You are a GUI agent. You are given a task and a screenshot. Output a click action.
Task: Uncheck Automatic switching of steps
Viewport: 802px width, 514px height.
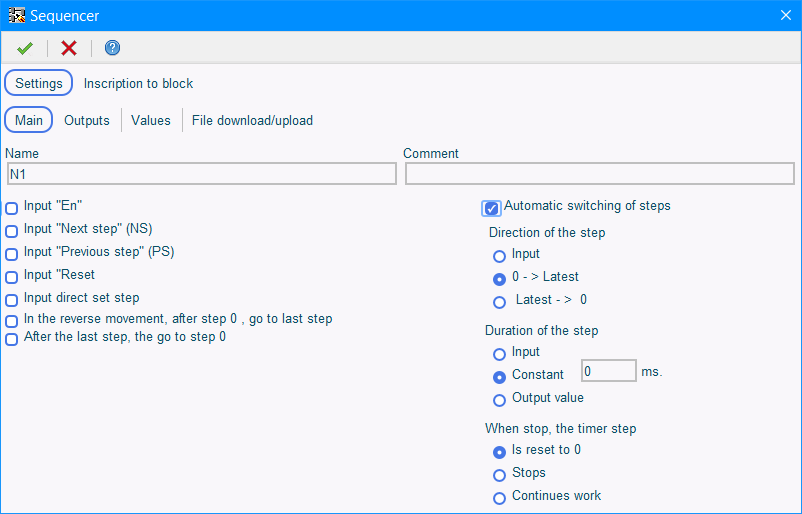coord(491,208)
